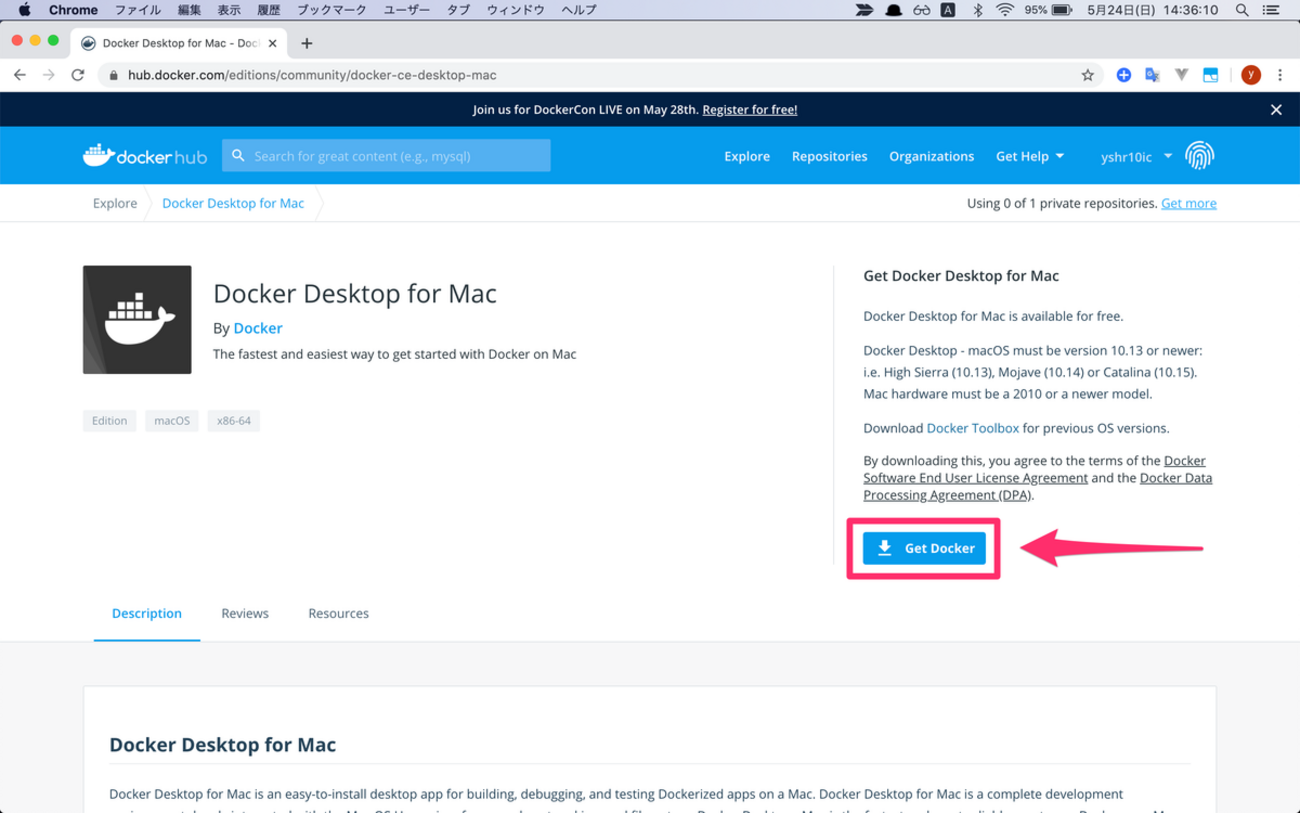Expand the Get Help dropdown

pos(1030,156)
